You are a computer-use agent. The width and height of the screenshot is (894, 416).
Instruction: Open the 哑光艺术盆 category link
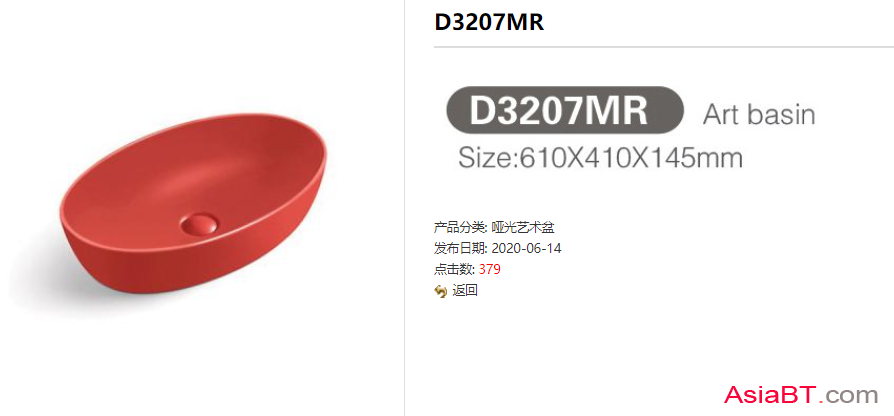click(x=523, y=227)
